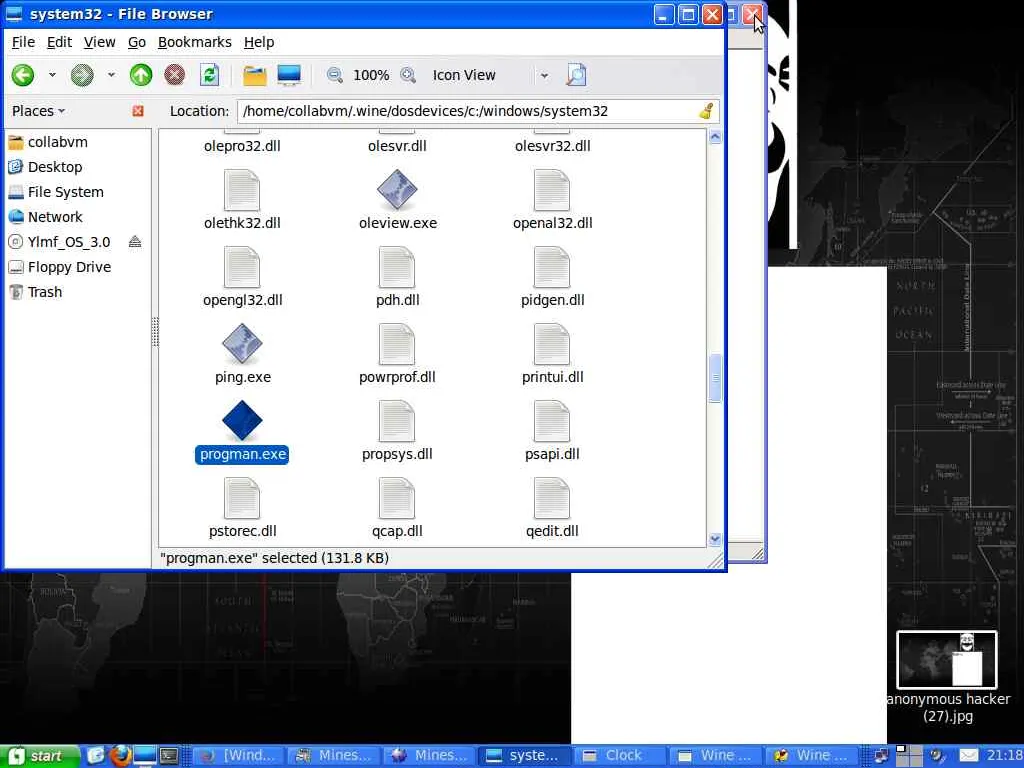Open Back history dropdown arrow

click(x=52, y=75)
